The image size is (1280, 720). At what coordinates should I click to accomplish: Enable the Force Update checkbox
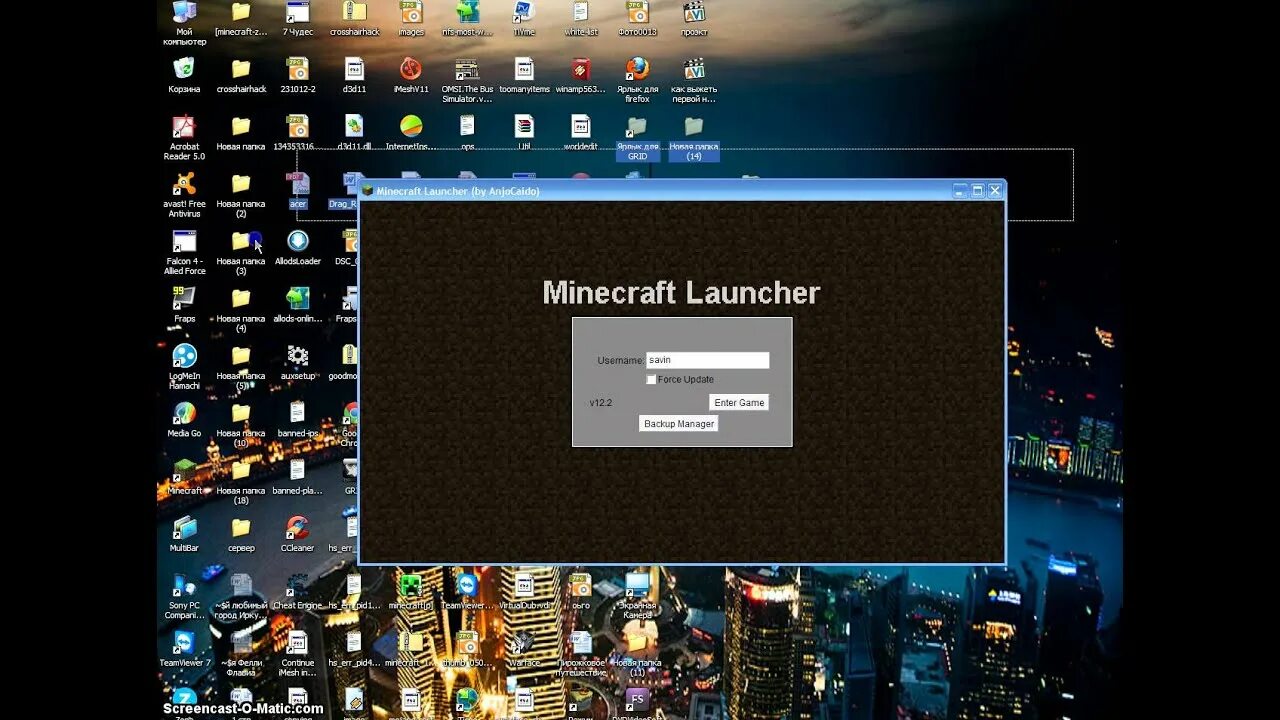pyautogui.click(x=651, y=380)
